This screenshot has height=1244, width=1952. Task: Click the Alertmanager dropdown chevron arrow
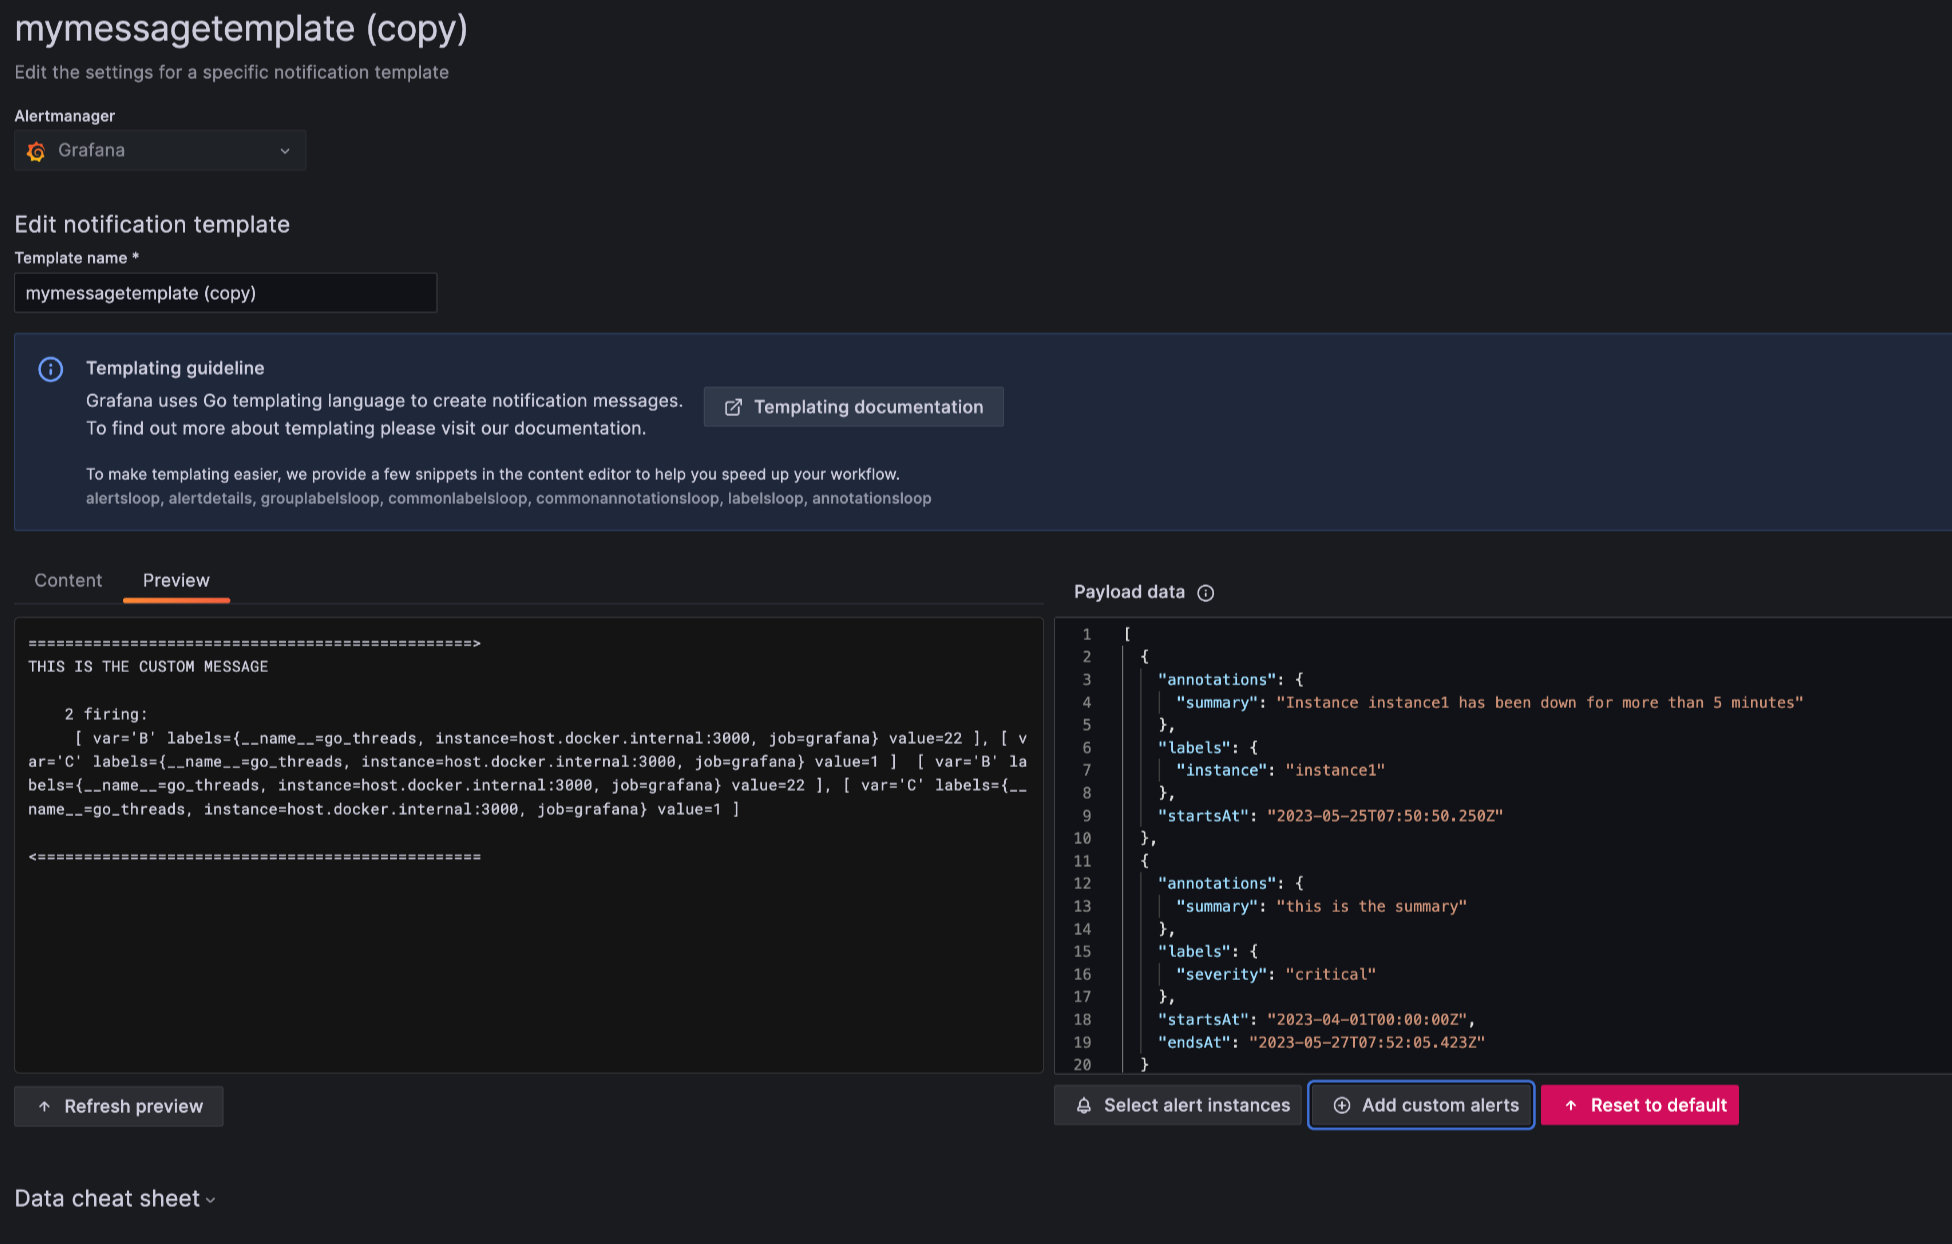point(285,151)
